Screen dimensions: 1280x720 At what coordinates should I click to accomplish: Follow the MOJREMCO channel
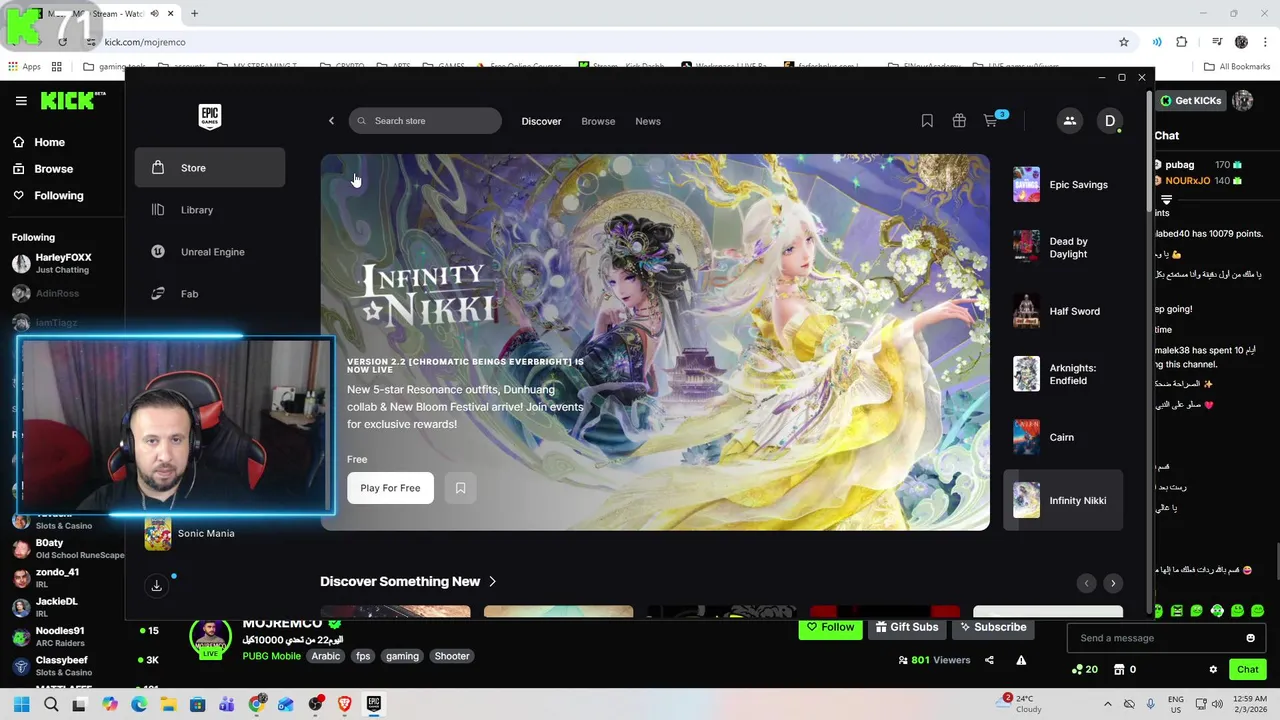(x=830, y=628)
